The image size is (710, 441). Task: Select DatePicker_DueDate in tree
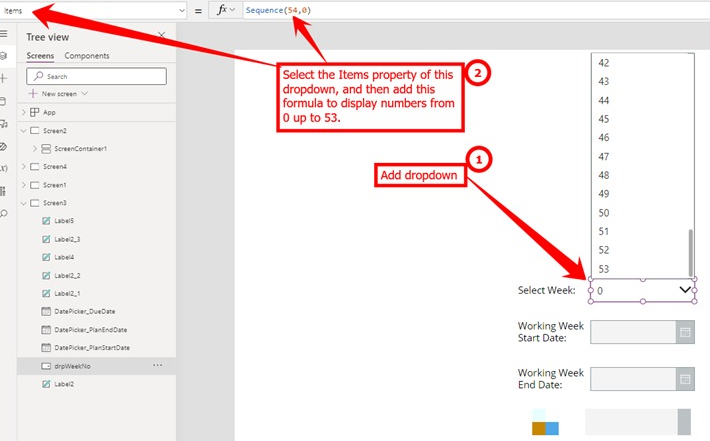coord(85,312)
